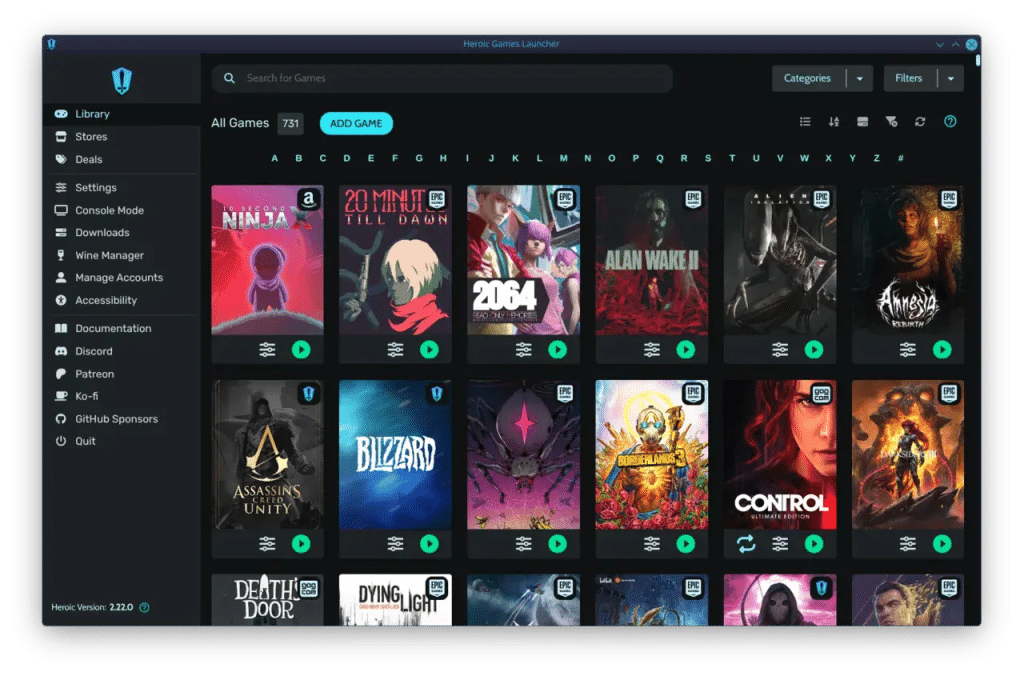Open the Stores section
1024x676 pixels.
point(121,137)
